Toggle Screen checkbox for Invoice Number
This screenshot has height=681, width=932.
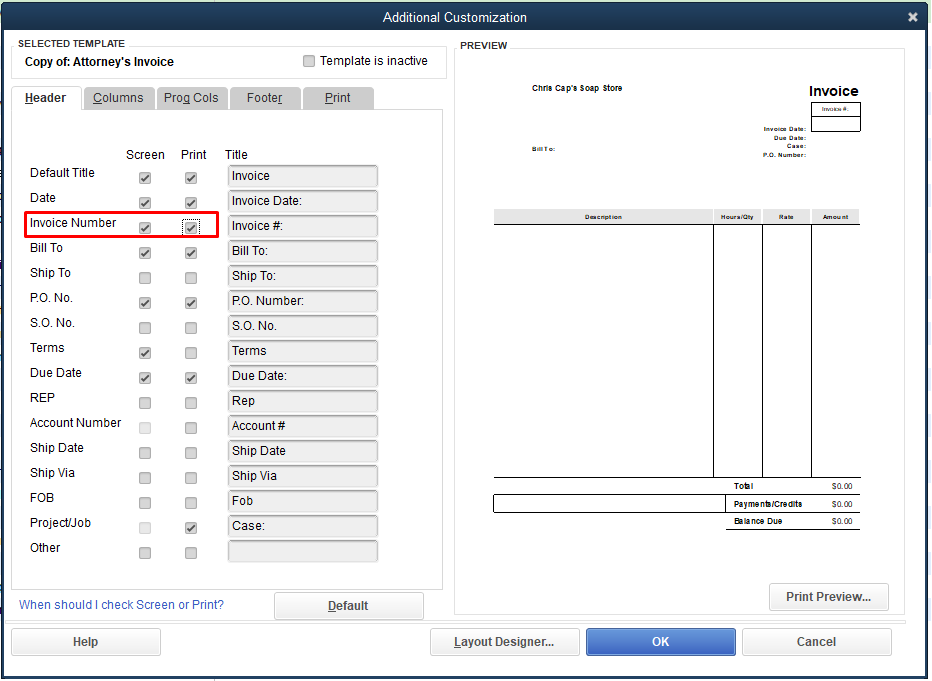tap(144, 228)
